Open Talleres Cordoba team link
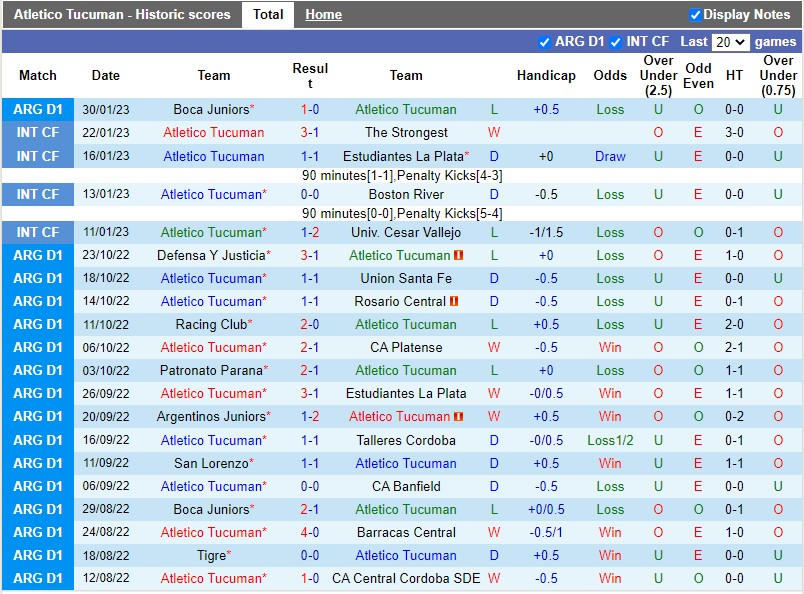 [x=406, y=440]
